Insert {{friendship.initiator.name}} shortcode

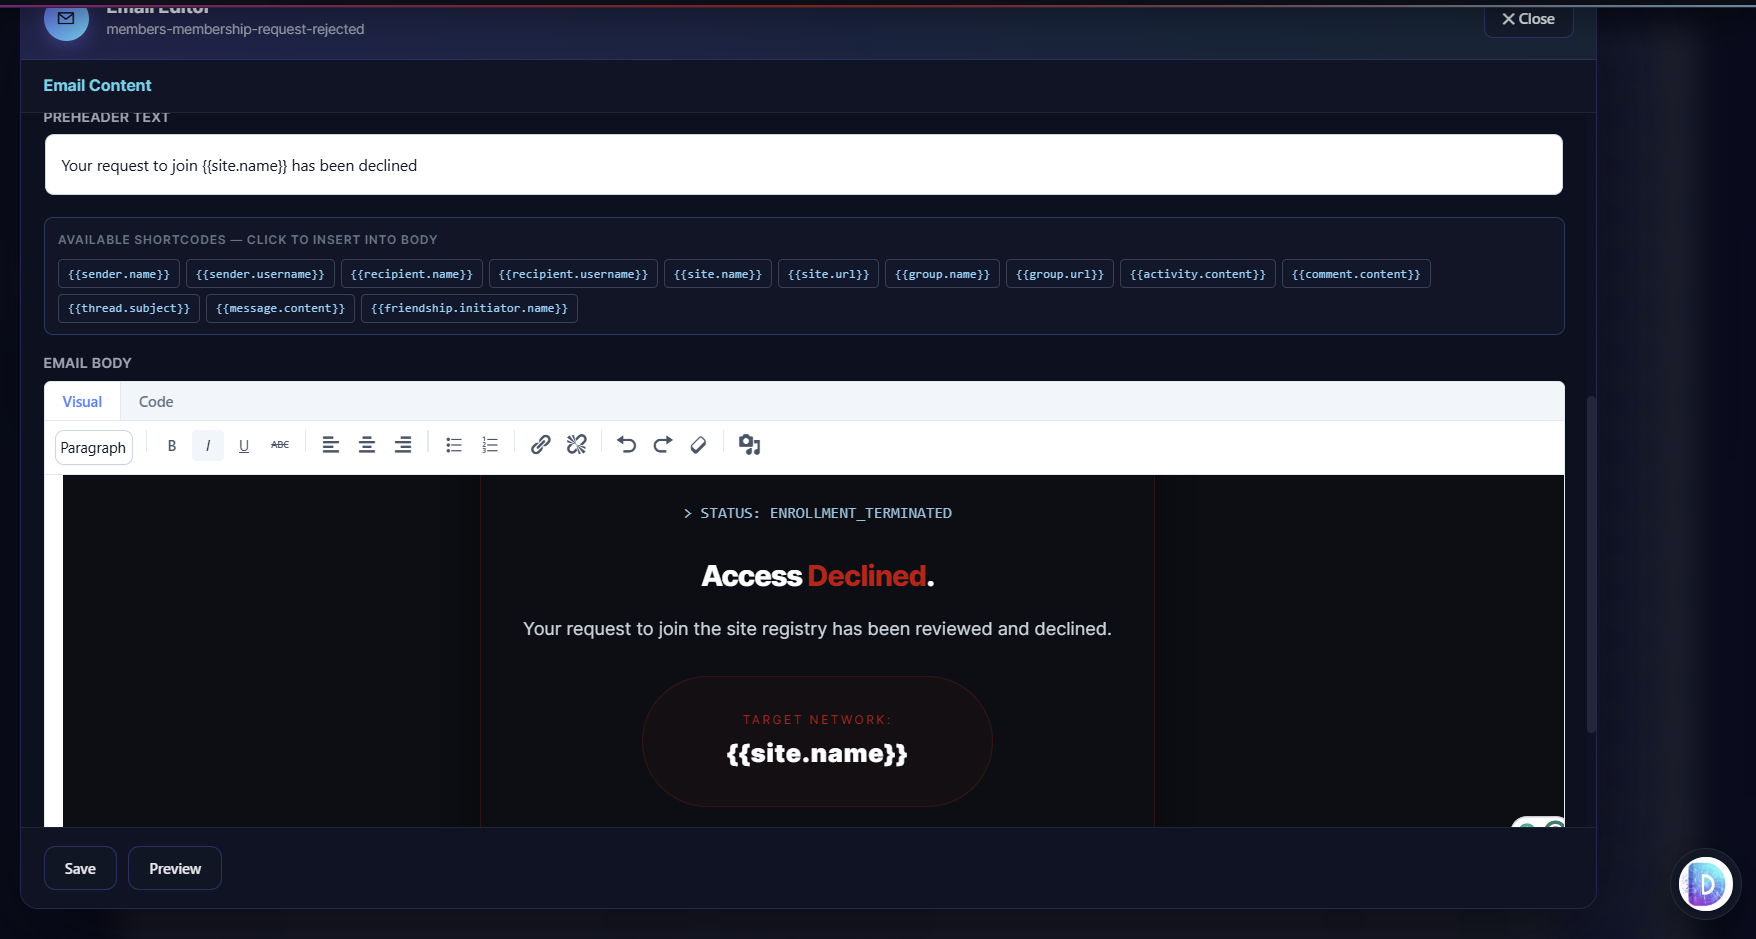coord(469,308)
